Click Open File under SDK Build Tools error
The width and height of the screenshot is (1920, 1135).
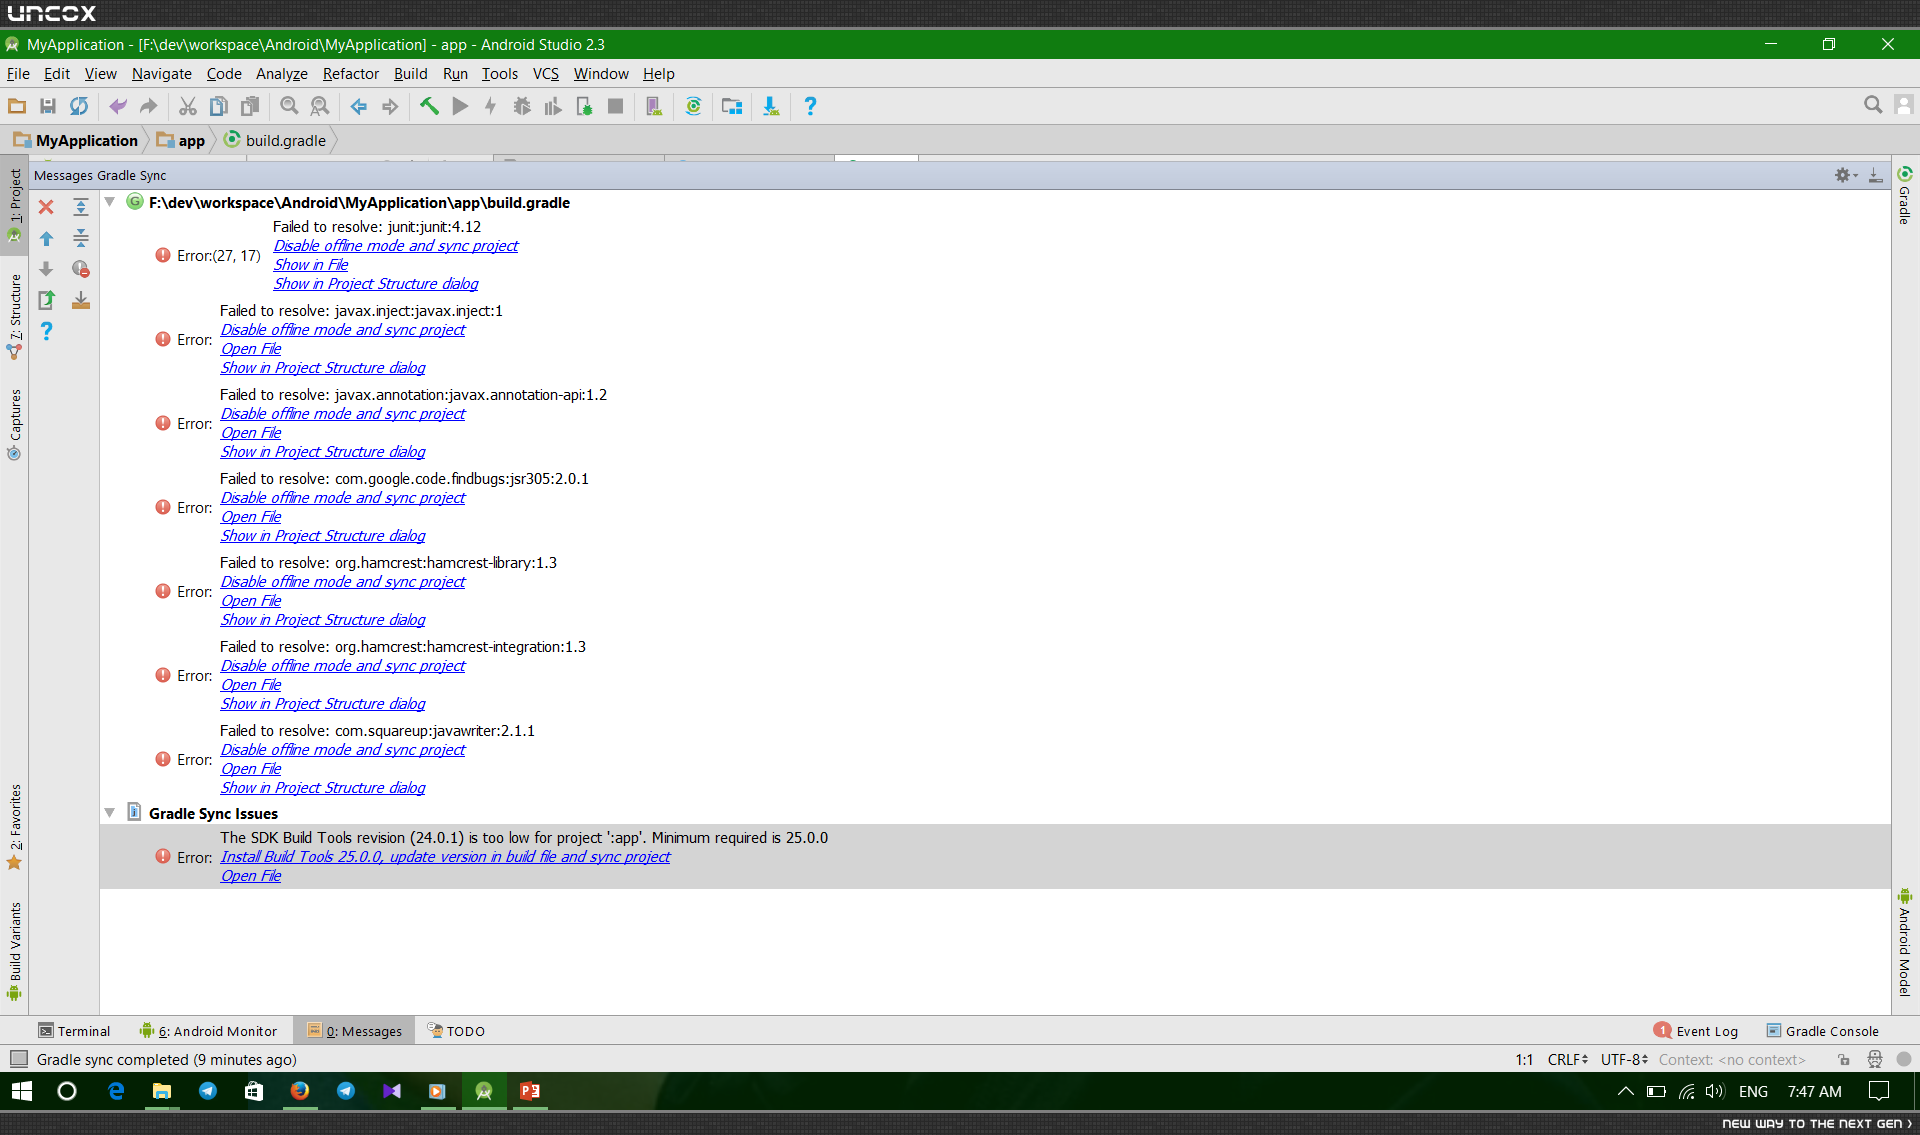point(251,876)
